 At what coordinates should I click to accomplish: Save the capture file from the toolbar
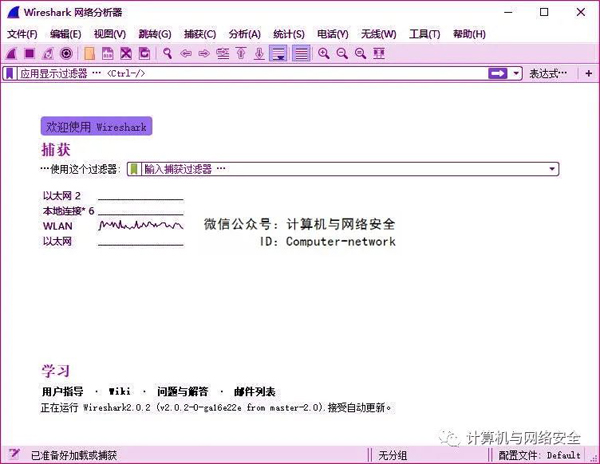[x=108, y=53]
